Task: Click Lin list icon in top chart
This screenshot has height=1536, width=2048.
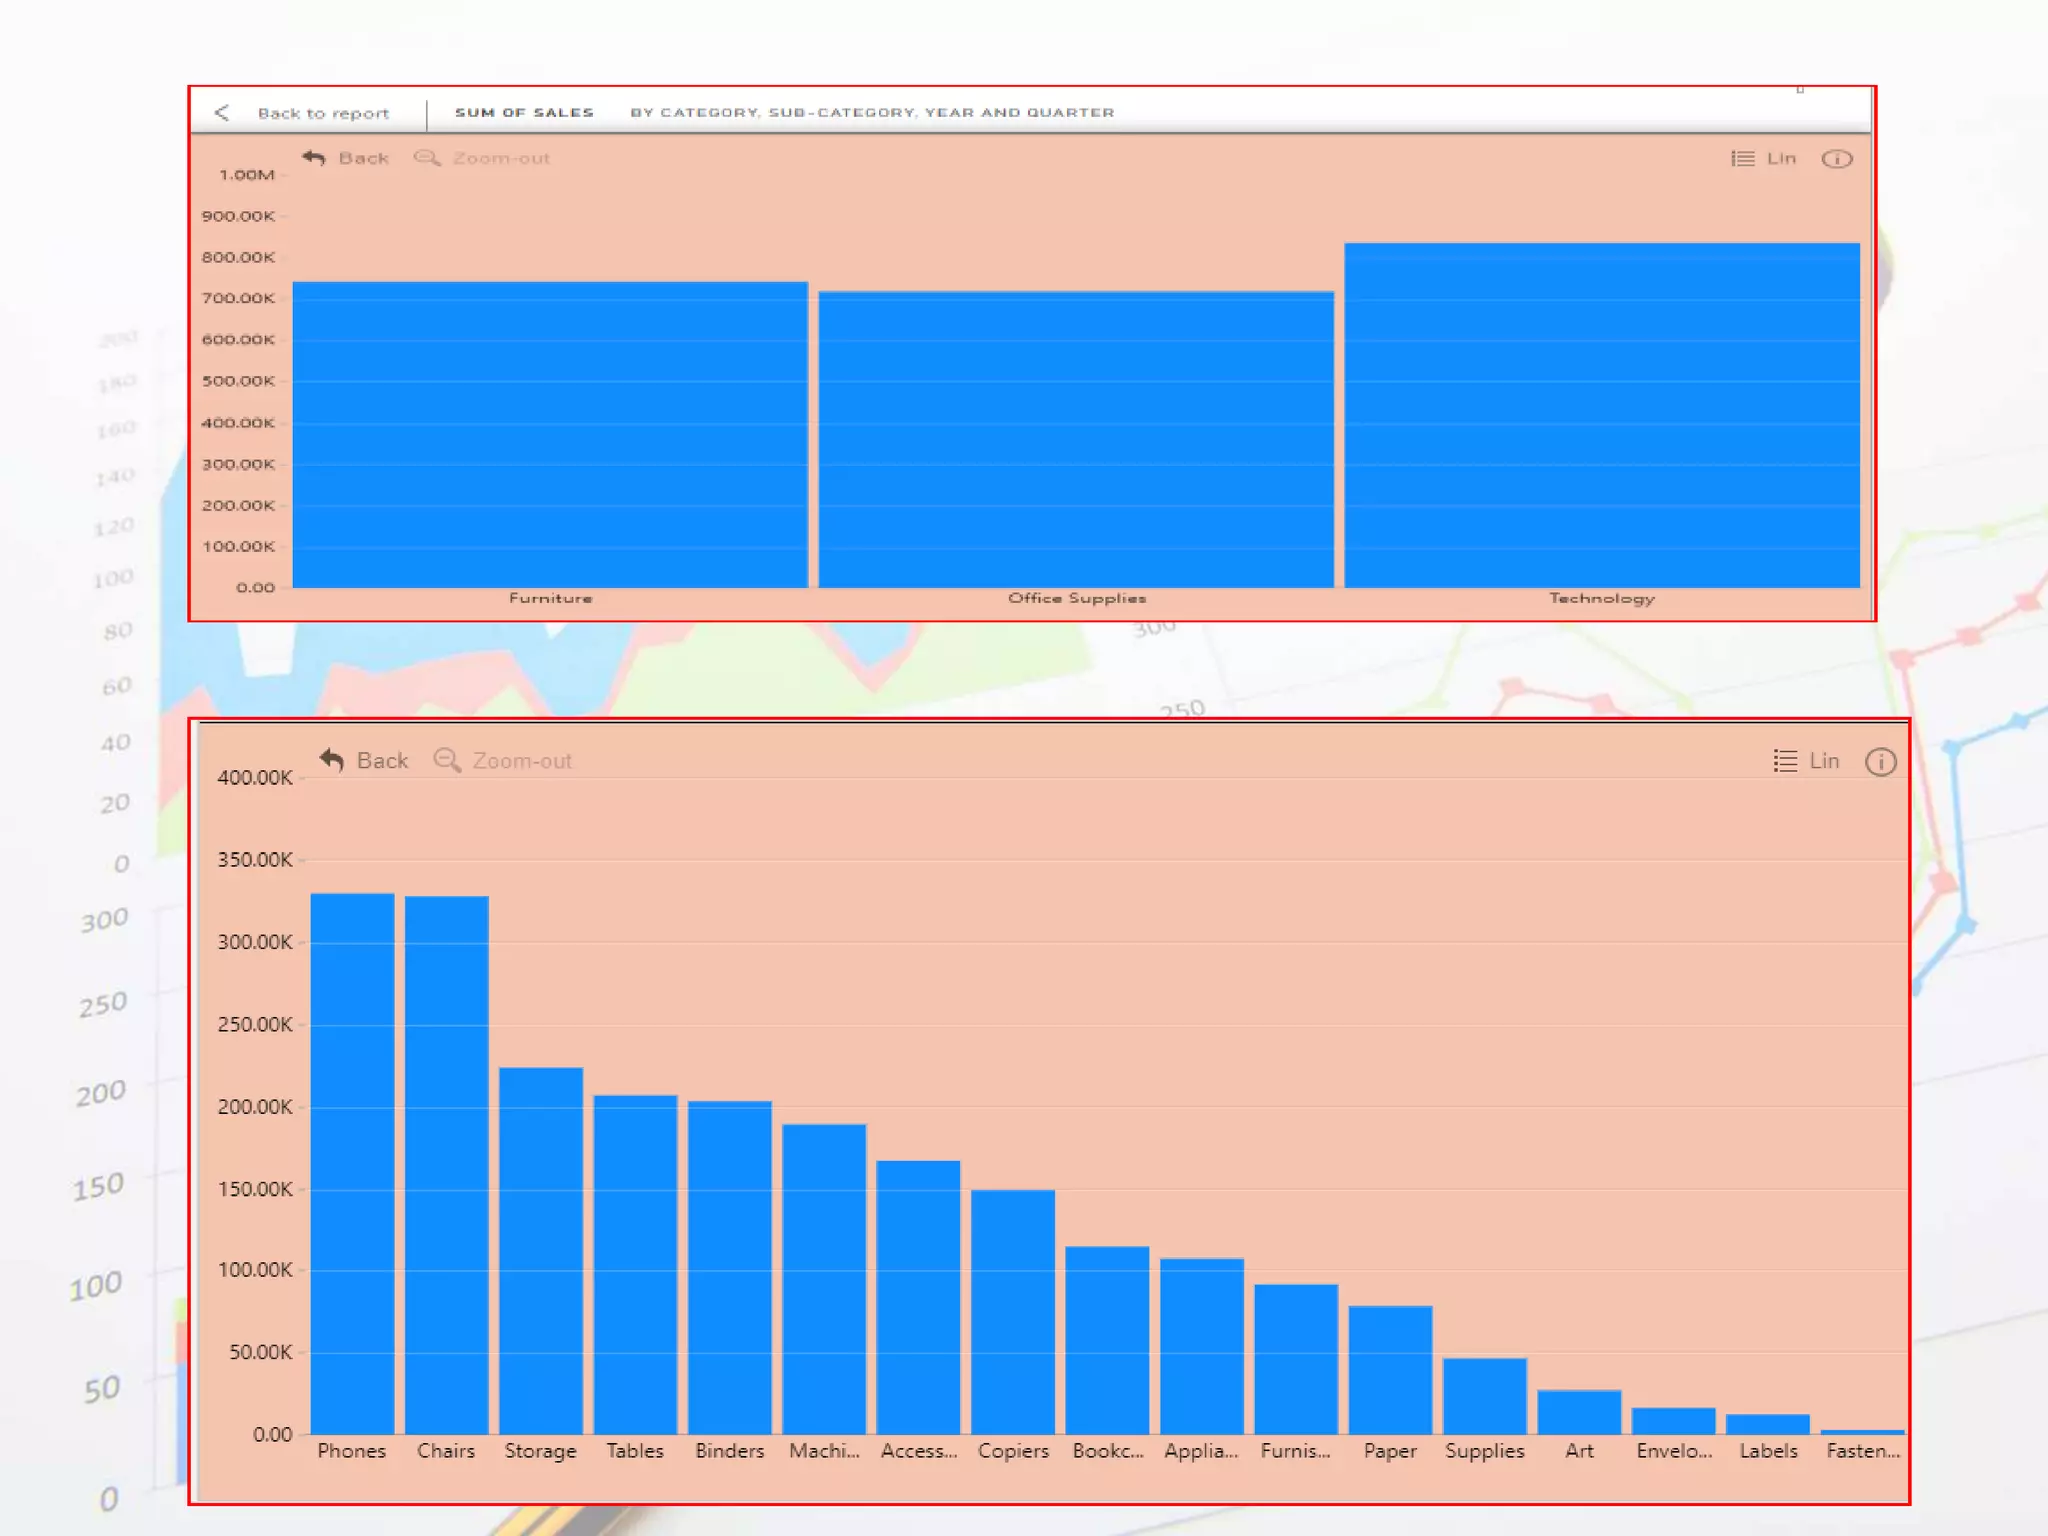Action: (x=1743, y=159)
